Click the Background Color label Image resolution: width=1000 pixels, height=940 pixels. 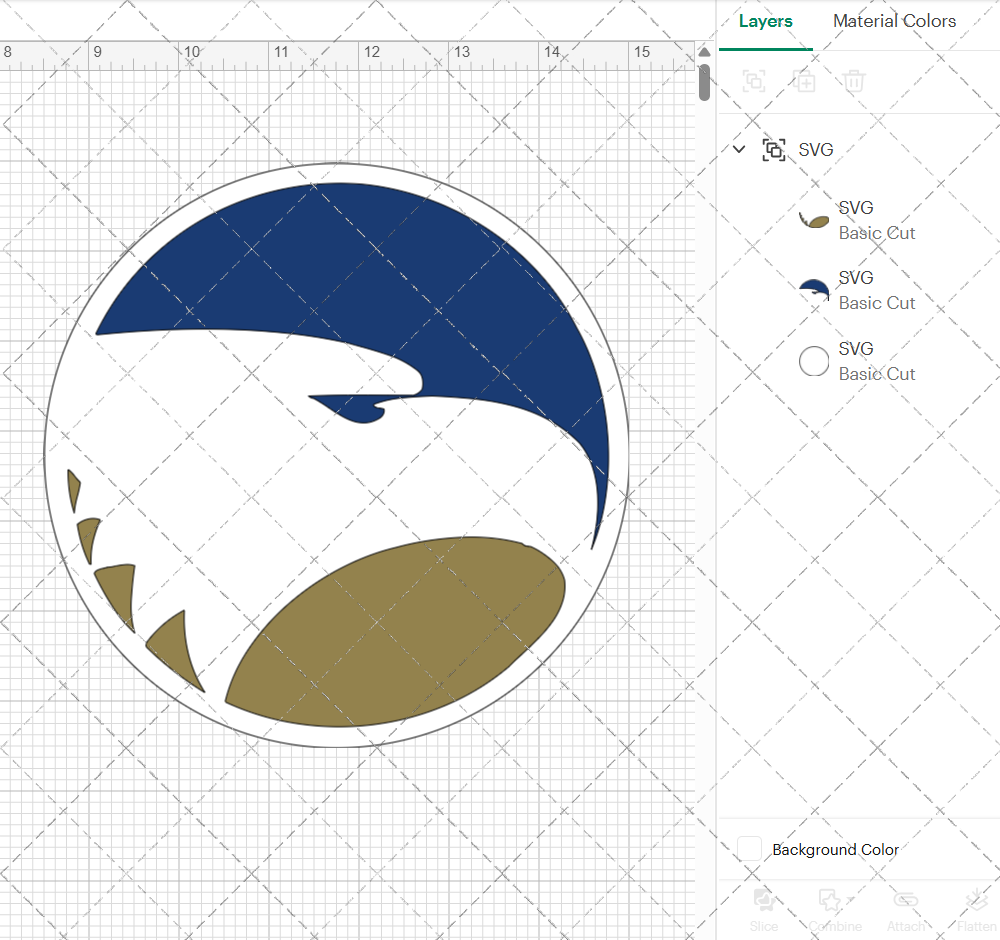point(835,850)
